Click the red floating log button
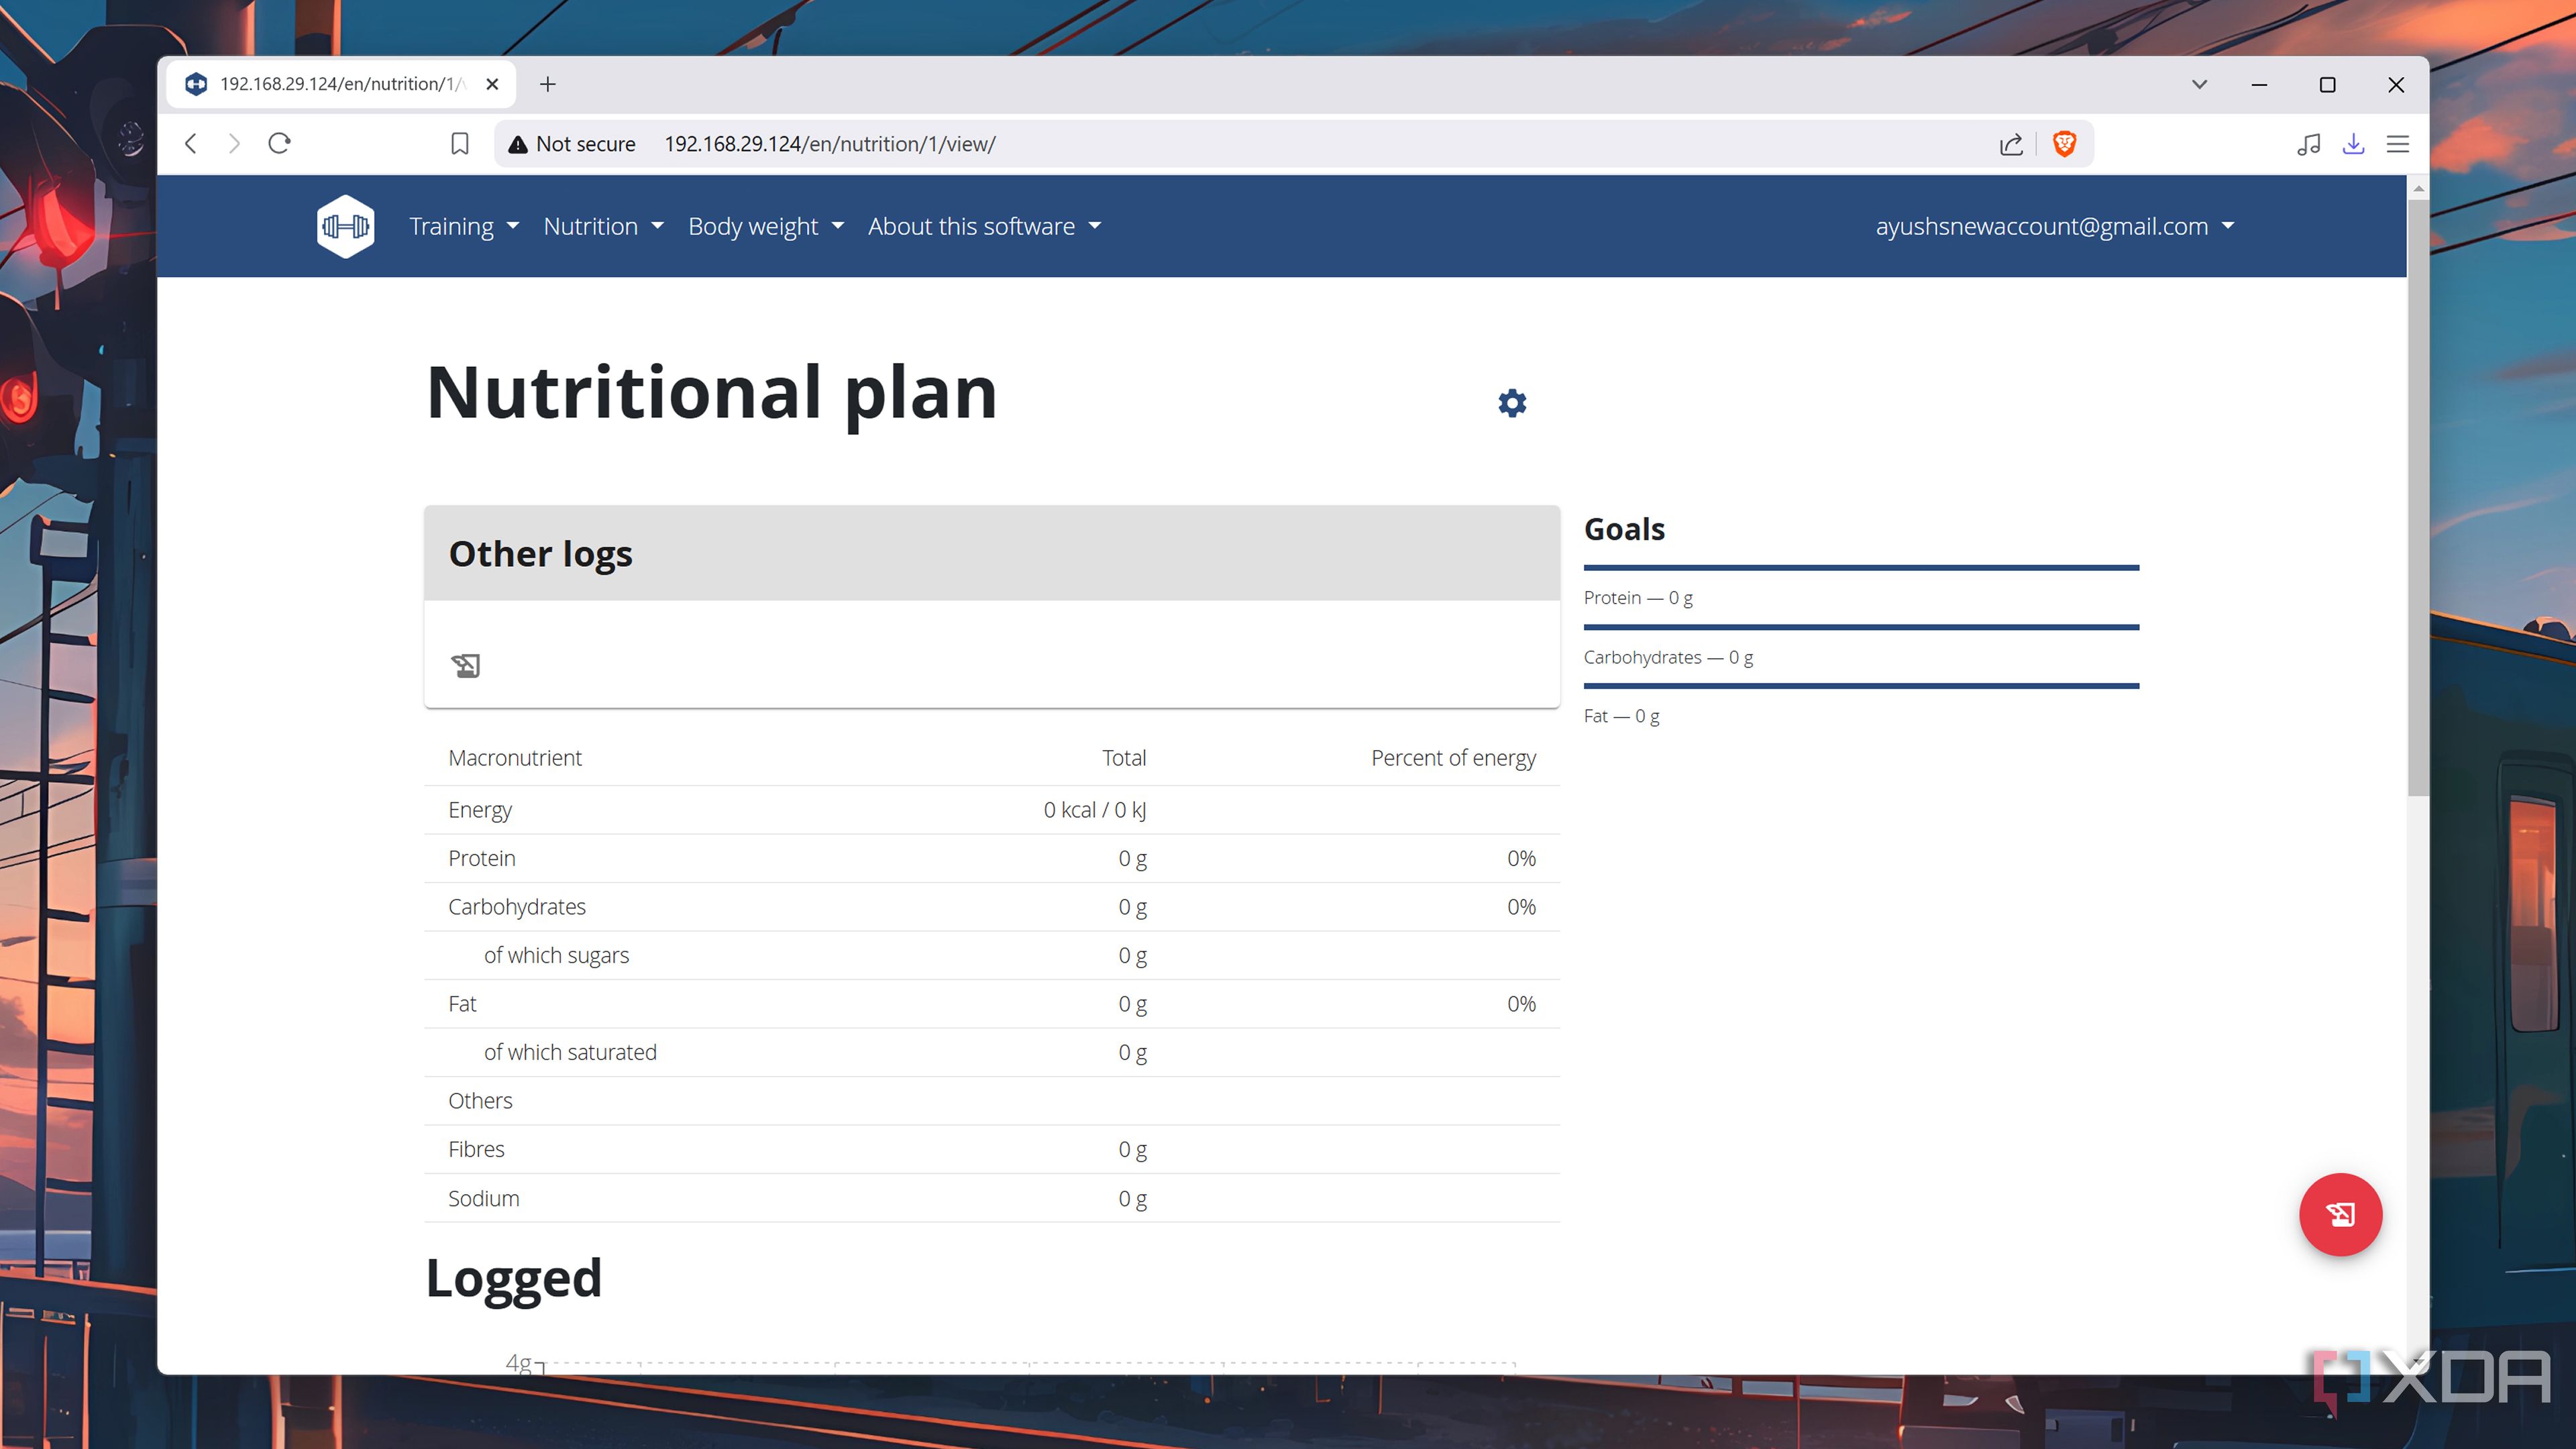Viewport: 2576px width, 1449px height. (x=2340, y=1214)
